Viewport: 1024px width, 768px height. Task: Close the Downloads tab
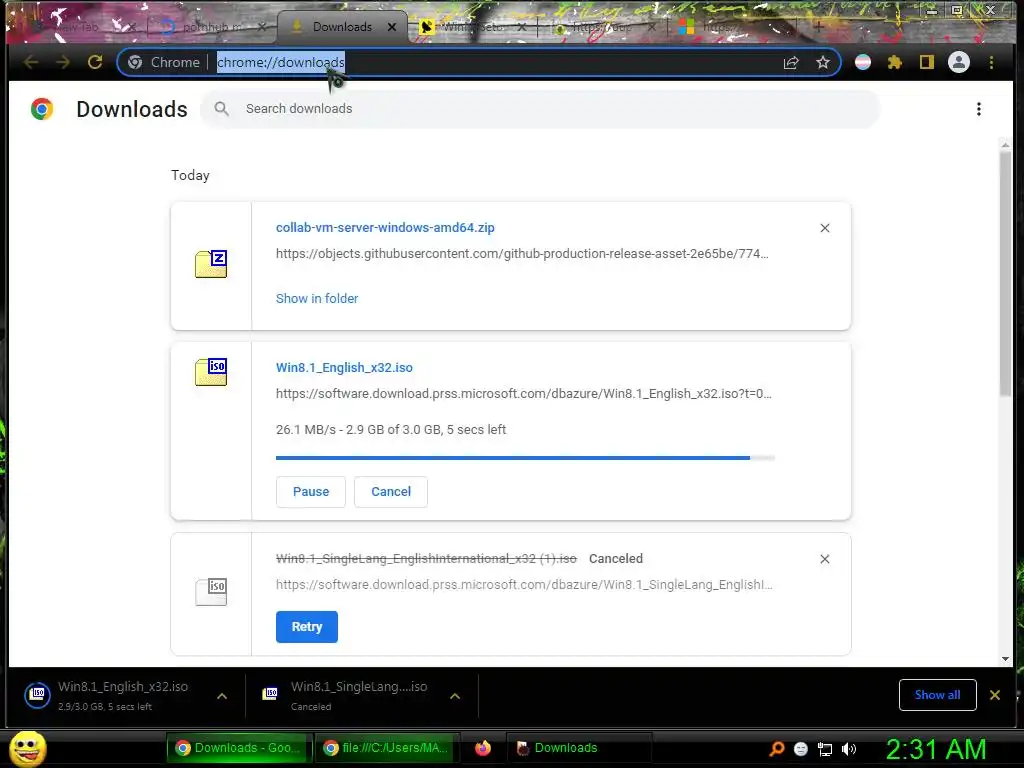pos(392,27)
